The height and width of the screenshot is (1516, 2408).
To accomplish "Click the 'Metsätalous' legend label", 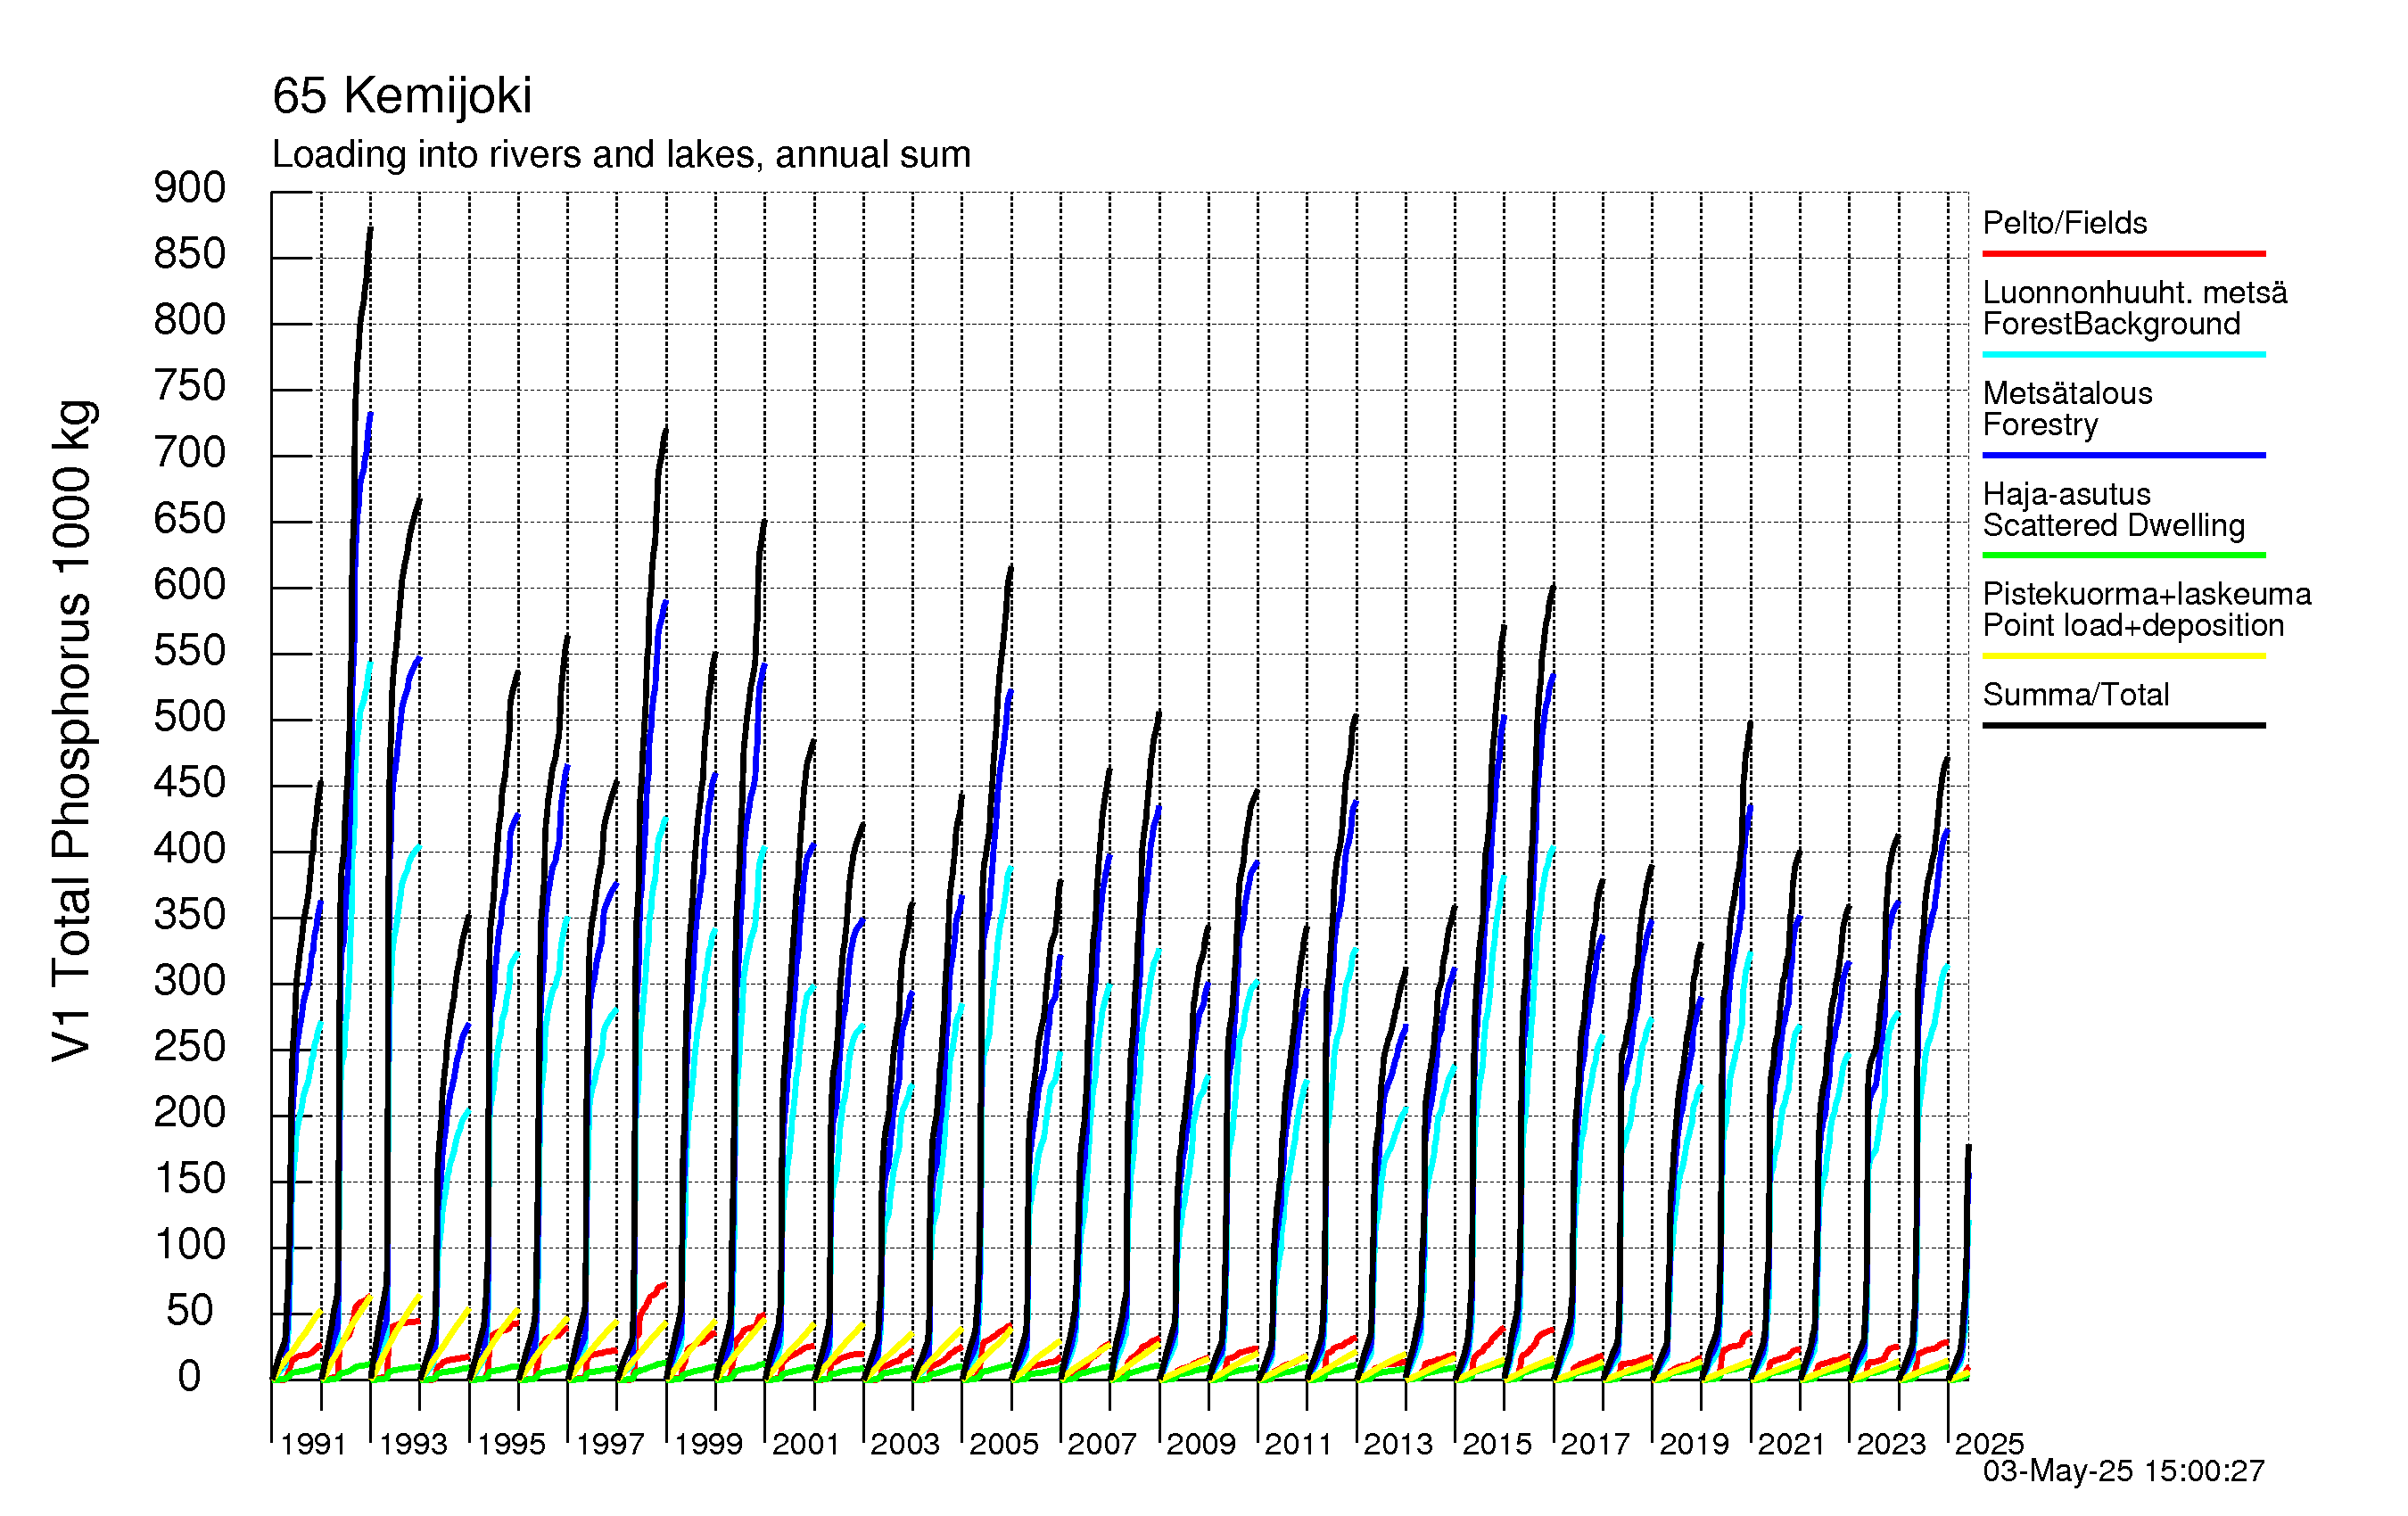I will click(x=2067, y=393).
